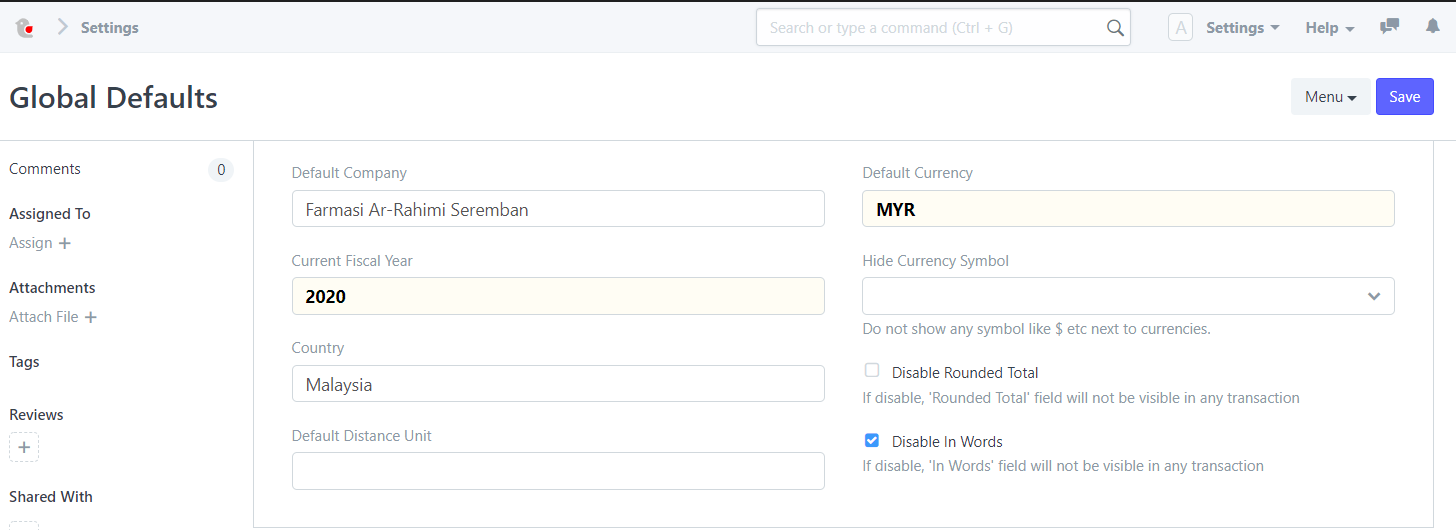The height and width of the screenshot is (530, 1456).
Task: Click the breadcrumb chevron arrow
Action: tap(62, 27)
